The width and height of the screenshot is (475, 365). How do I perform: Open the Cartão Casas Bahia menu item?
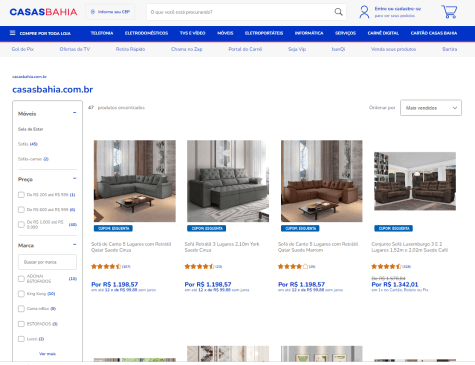[x=434, y=33]
